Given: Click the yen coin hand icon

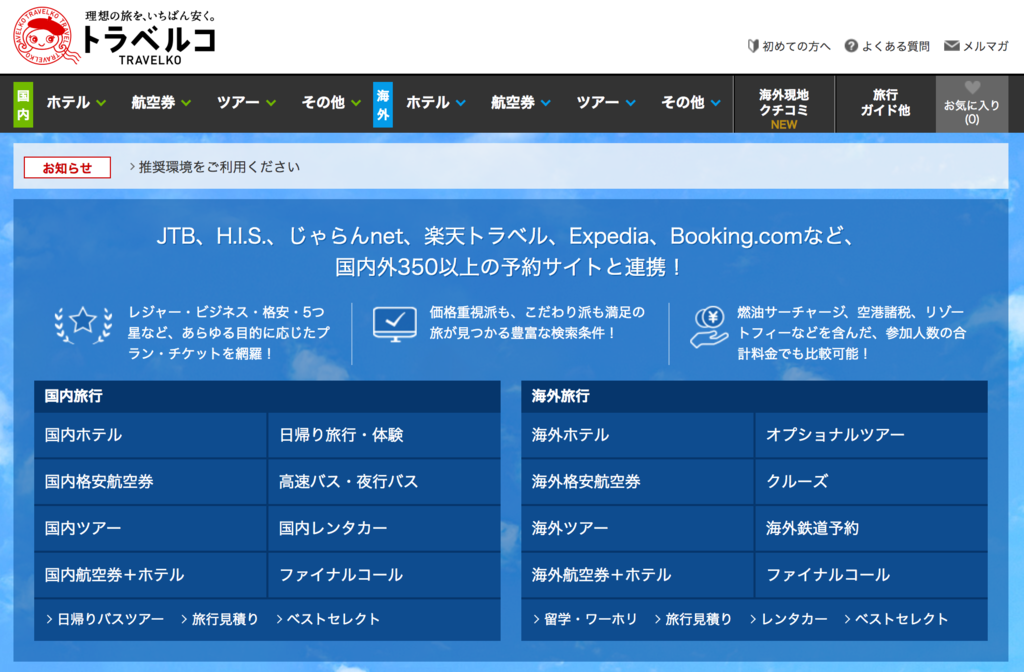Looking at the screenshot, I should [x=709, y=327].
